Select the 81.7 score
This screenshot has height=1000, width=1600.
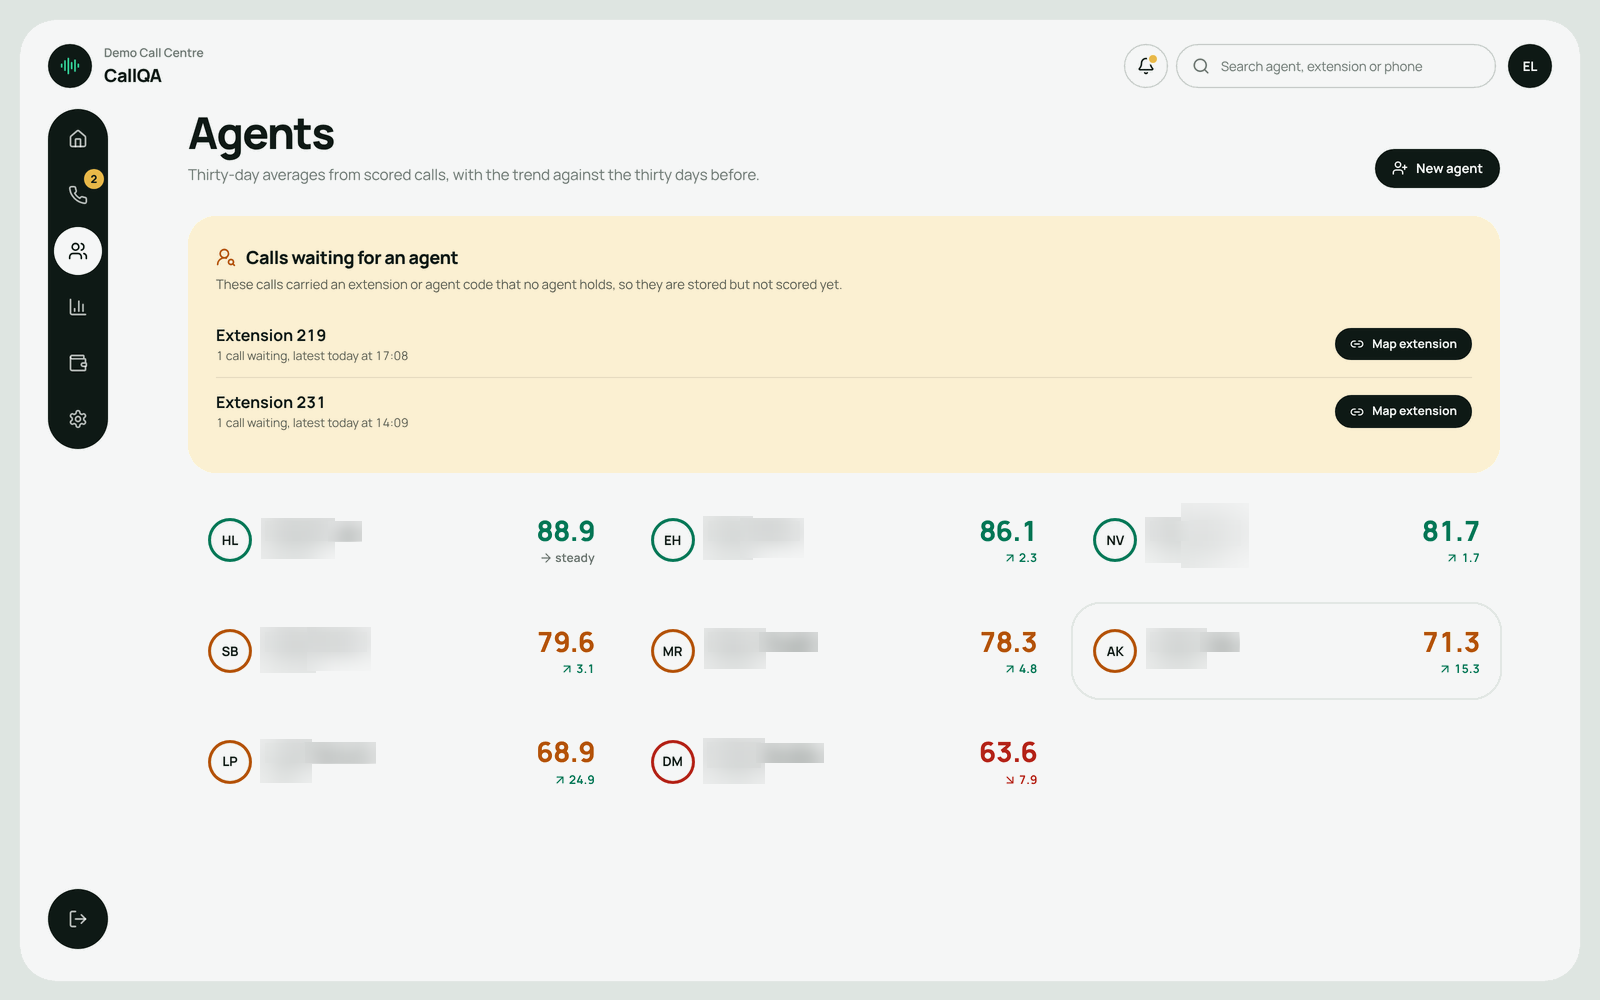[x=1451, y=531]
